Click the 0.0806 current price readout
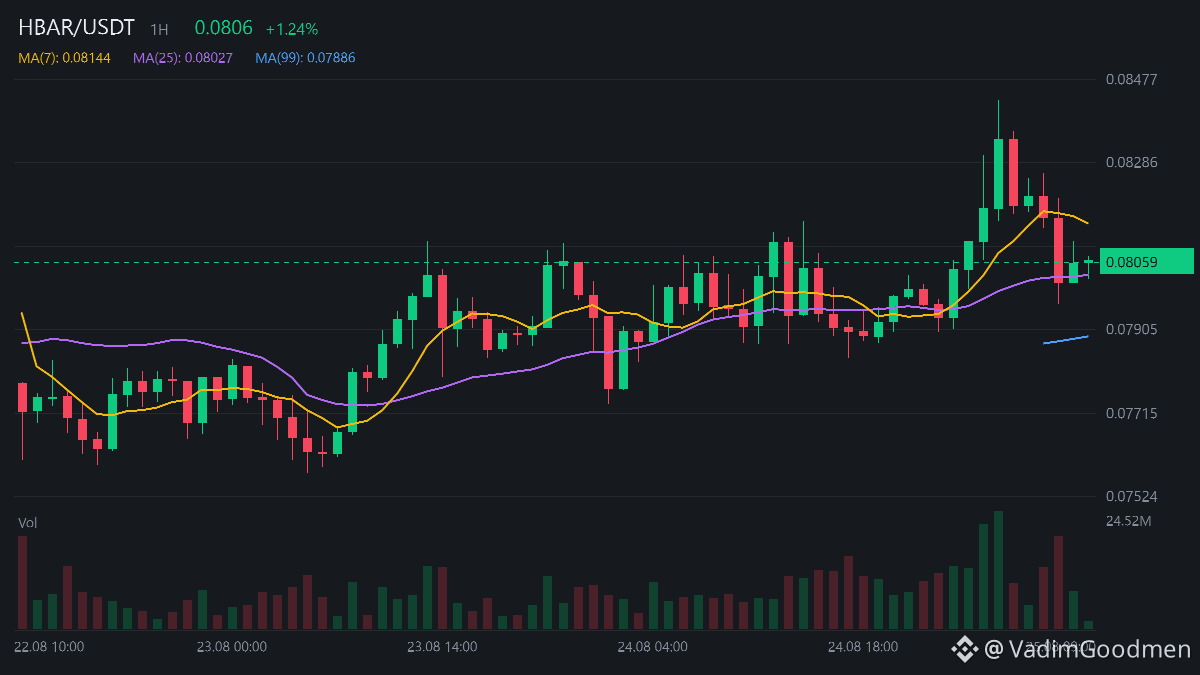The height and width of the screenshot is (675, 1200). (x=223, y=28)
